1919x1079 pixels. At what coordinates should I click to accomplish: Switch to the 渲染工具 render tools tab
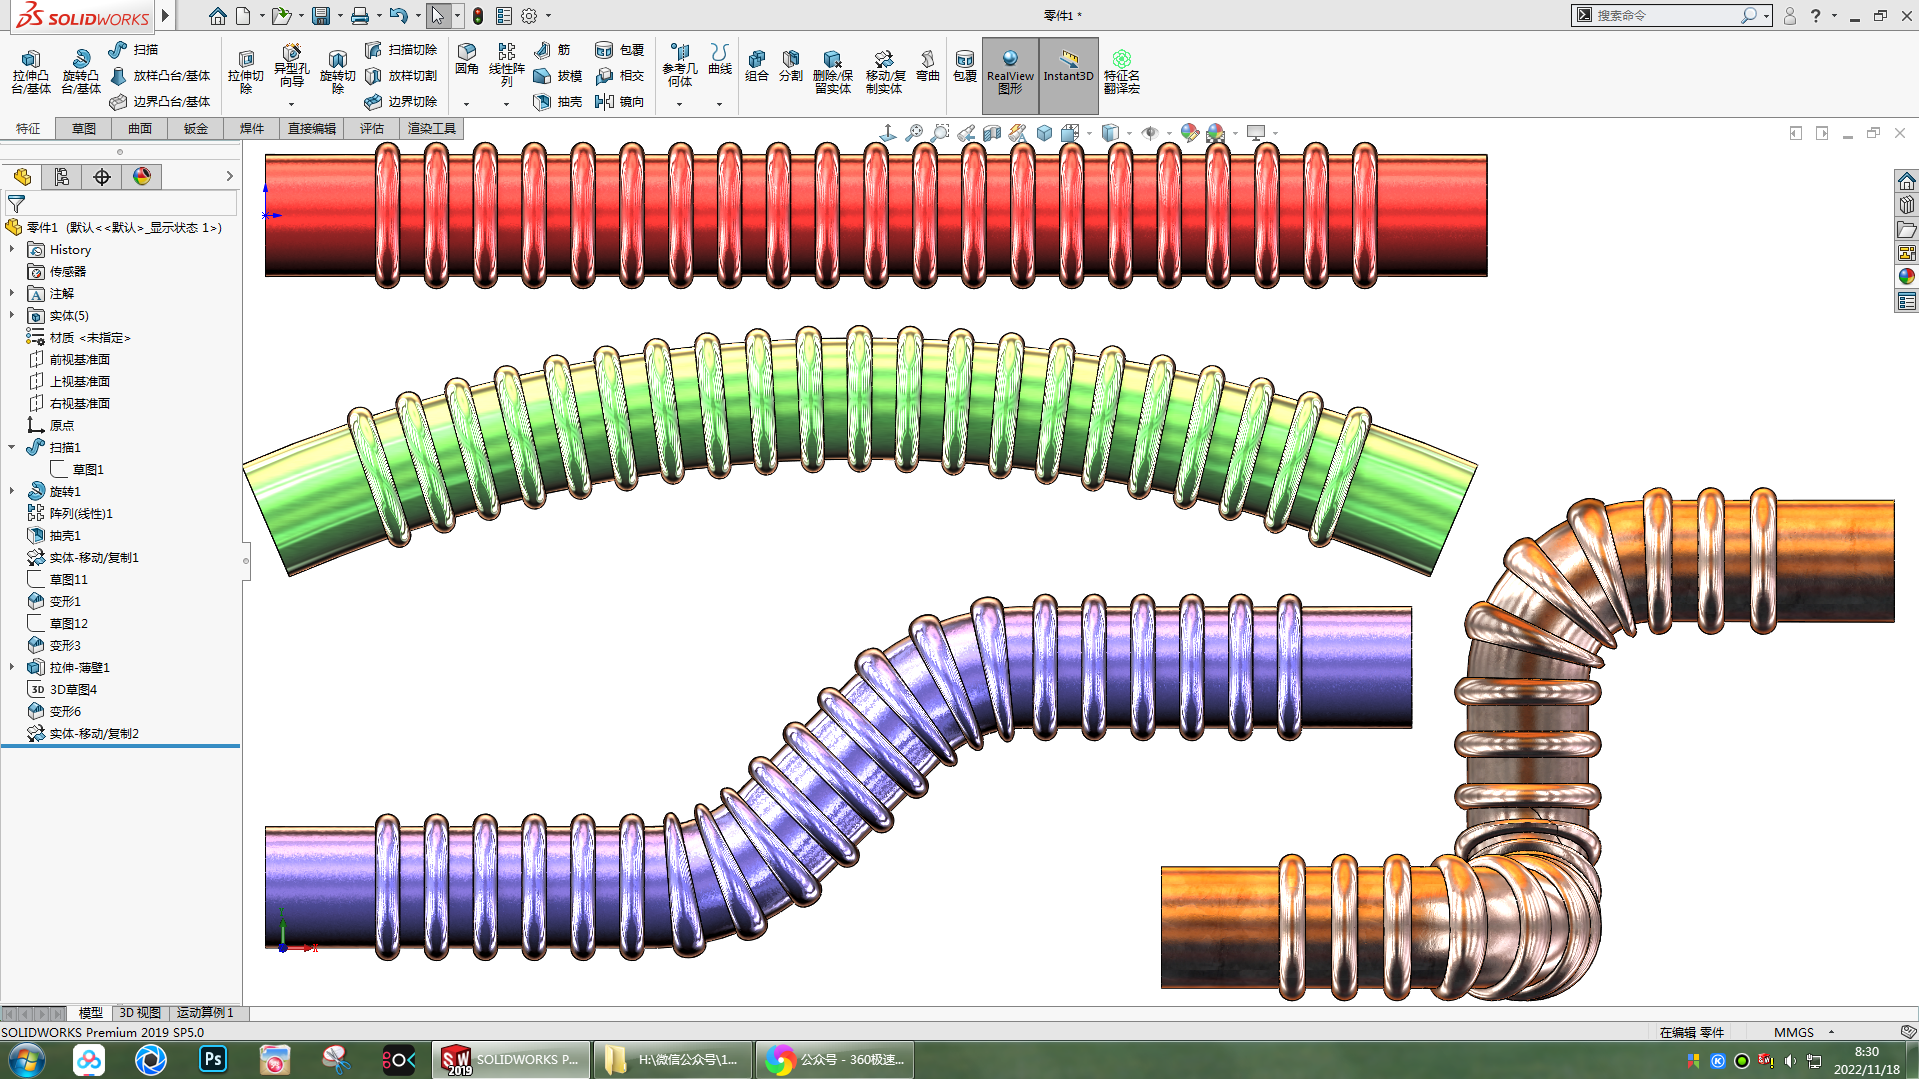(x=432, y=128)
